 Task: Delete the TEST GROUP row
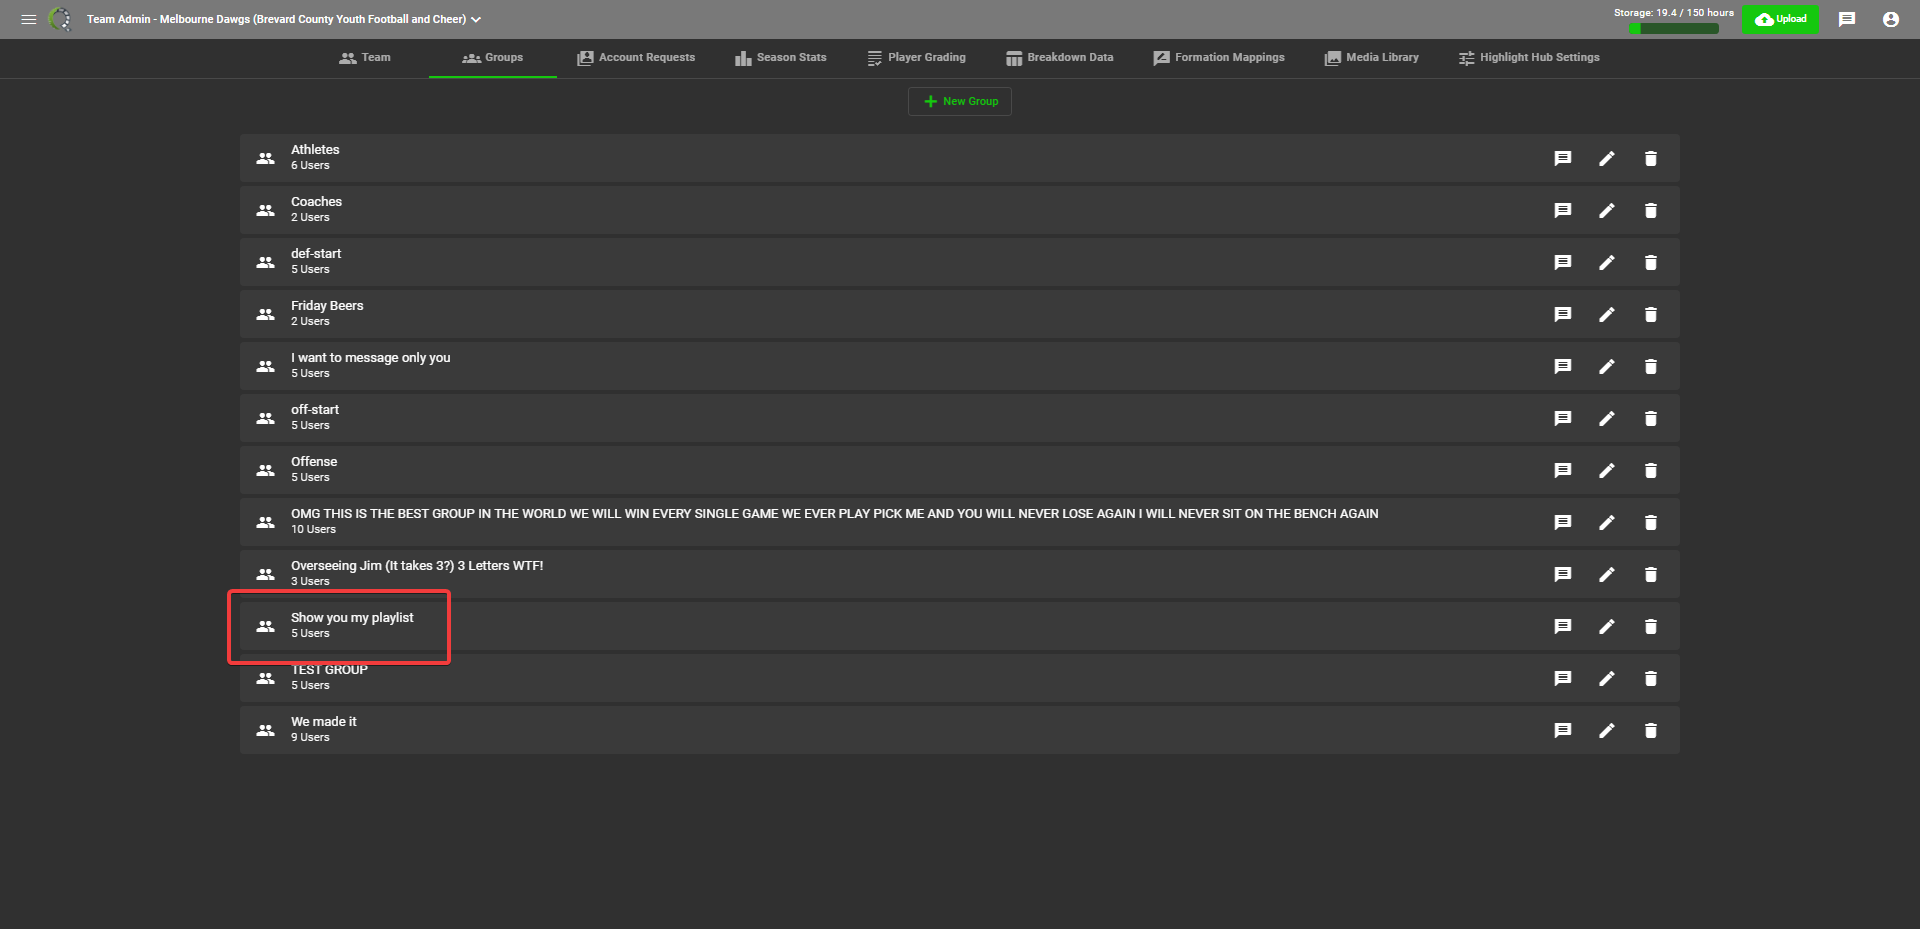[1651, 678]
